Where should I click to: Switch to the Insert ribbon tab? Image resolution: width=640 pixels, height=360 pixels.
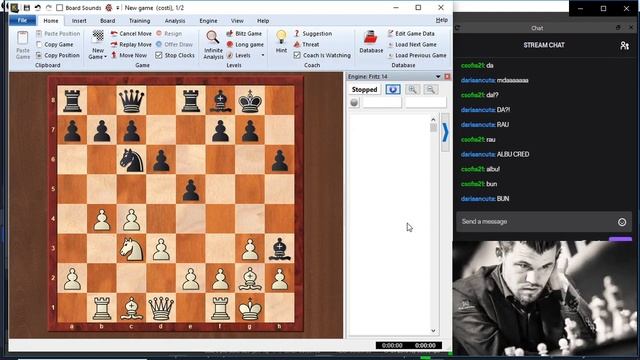(x=79, y=21)
